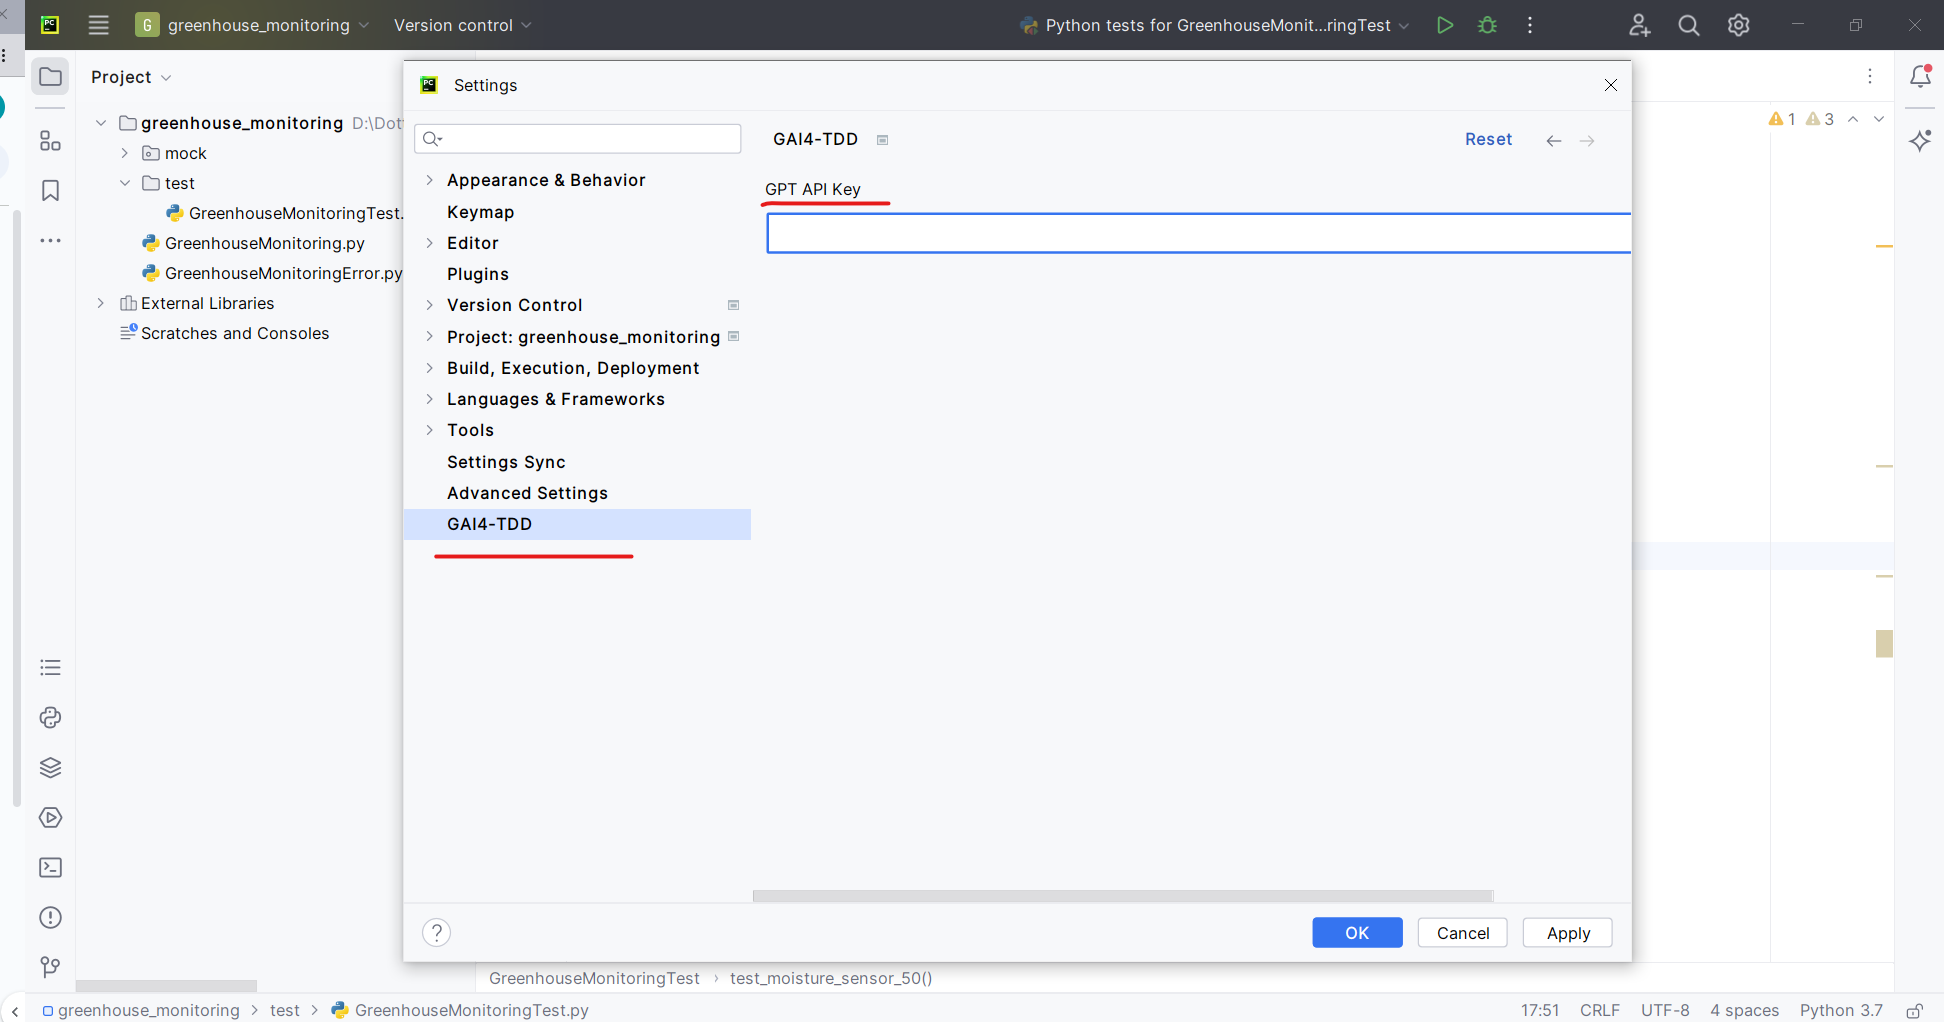The image size is (1944, 1022).
Task: Open Terminal tool window
Action: [x=50, y=867]
